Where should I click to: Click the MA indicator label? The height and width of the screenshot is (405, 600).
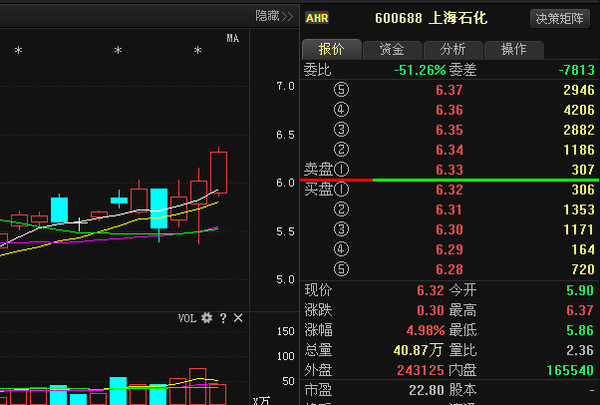point(233,38)
